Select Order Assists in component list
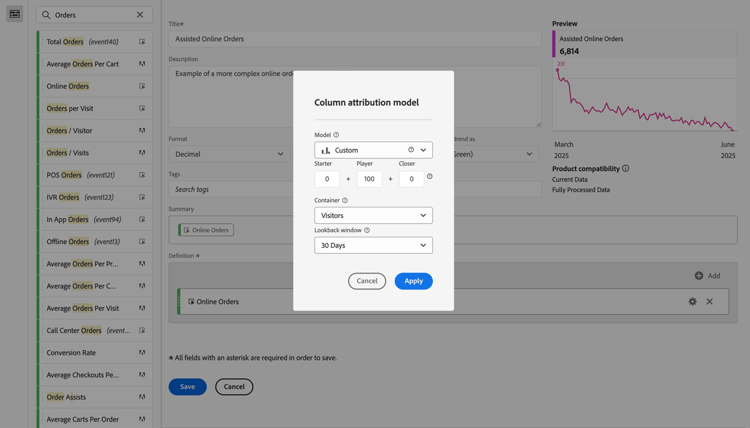The image size is (750, 428). click(95, 396)
